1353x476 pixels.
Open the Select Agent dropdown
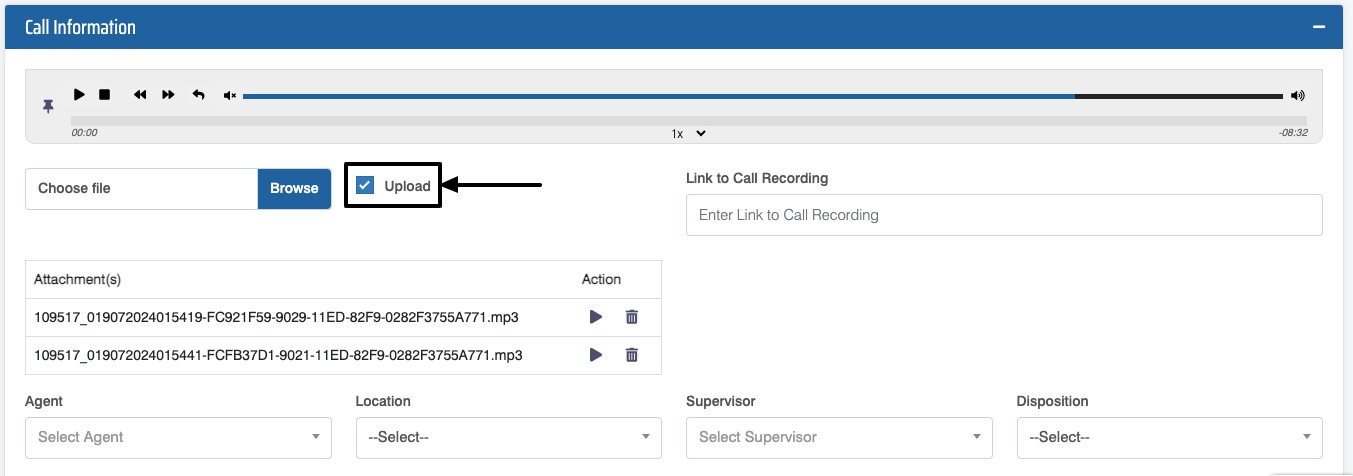[x=178, y=437]
